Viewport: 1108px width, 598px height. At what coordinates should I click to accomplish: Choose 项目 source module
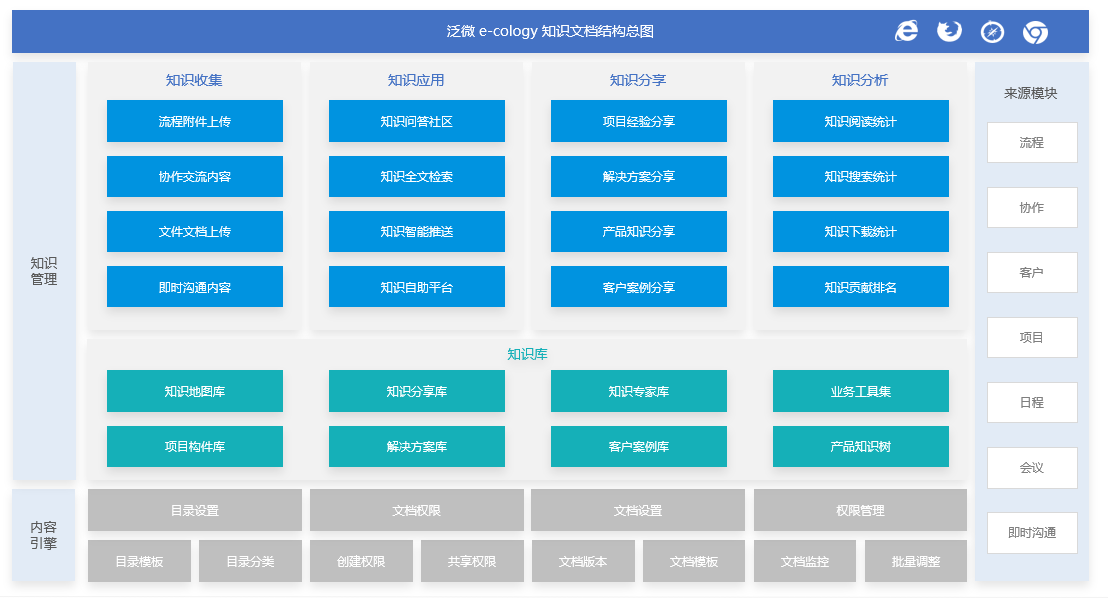[1032, 337]
